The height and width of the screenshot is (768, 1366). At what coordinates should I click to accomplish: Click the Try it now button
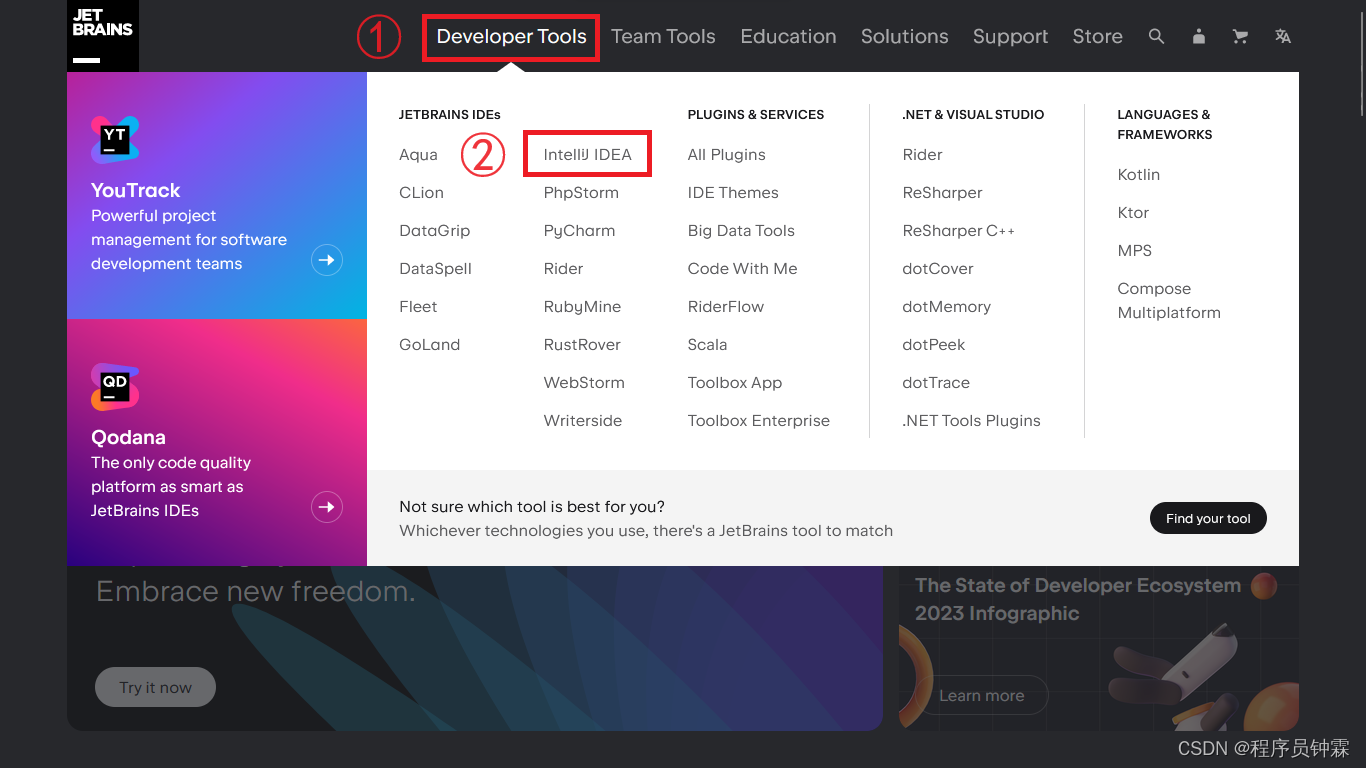155,687
